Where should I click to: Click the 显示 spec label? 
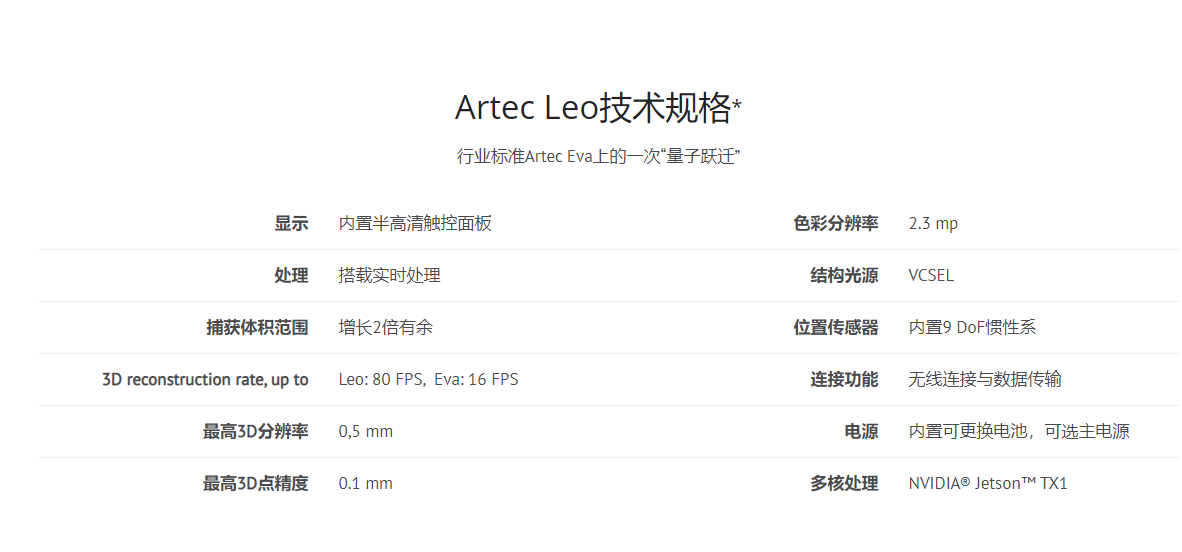point(291,223)
